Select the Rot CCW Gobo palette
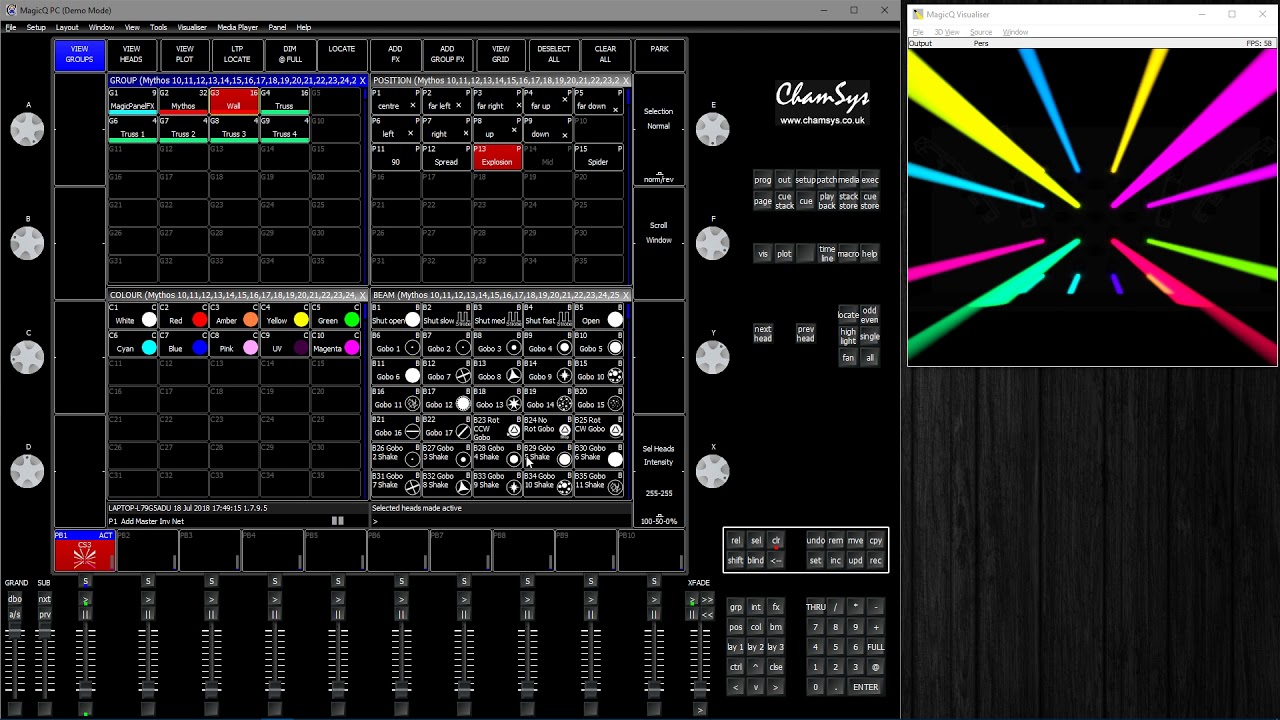Viewport: 1280px width, 720px height. pyautogui.click(x=497, y=428)
